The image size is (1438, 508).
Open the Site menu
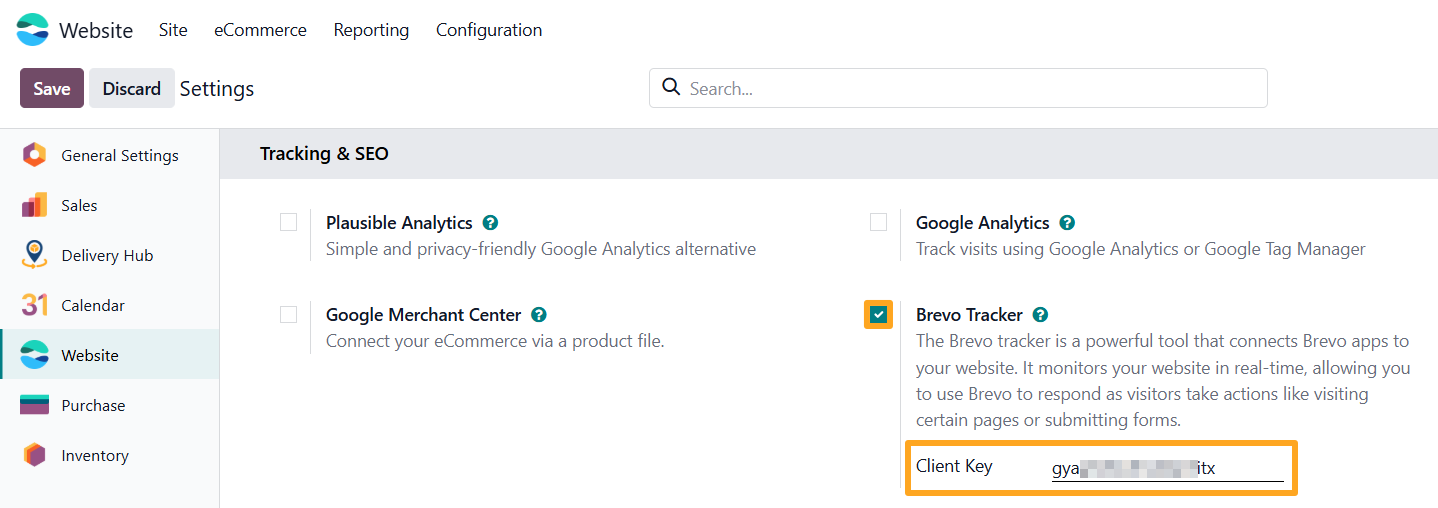[x=173, y=30]
